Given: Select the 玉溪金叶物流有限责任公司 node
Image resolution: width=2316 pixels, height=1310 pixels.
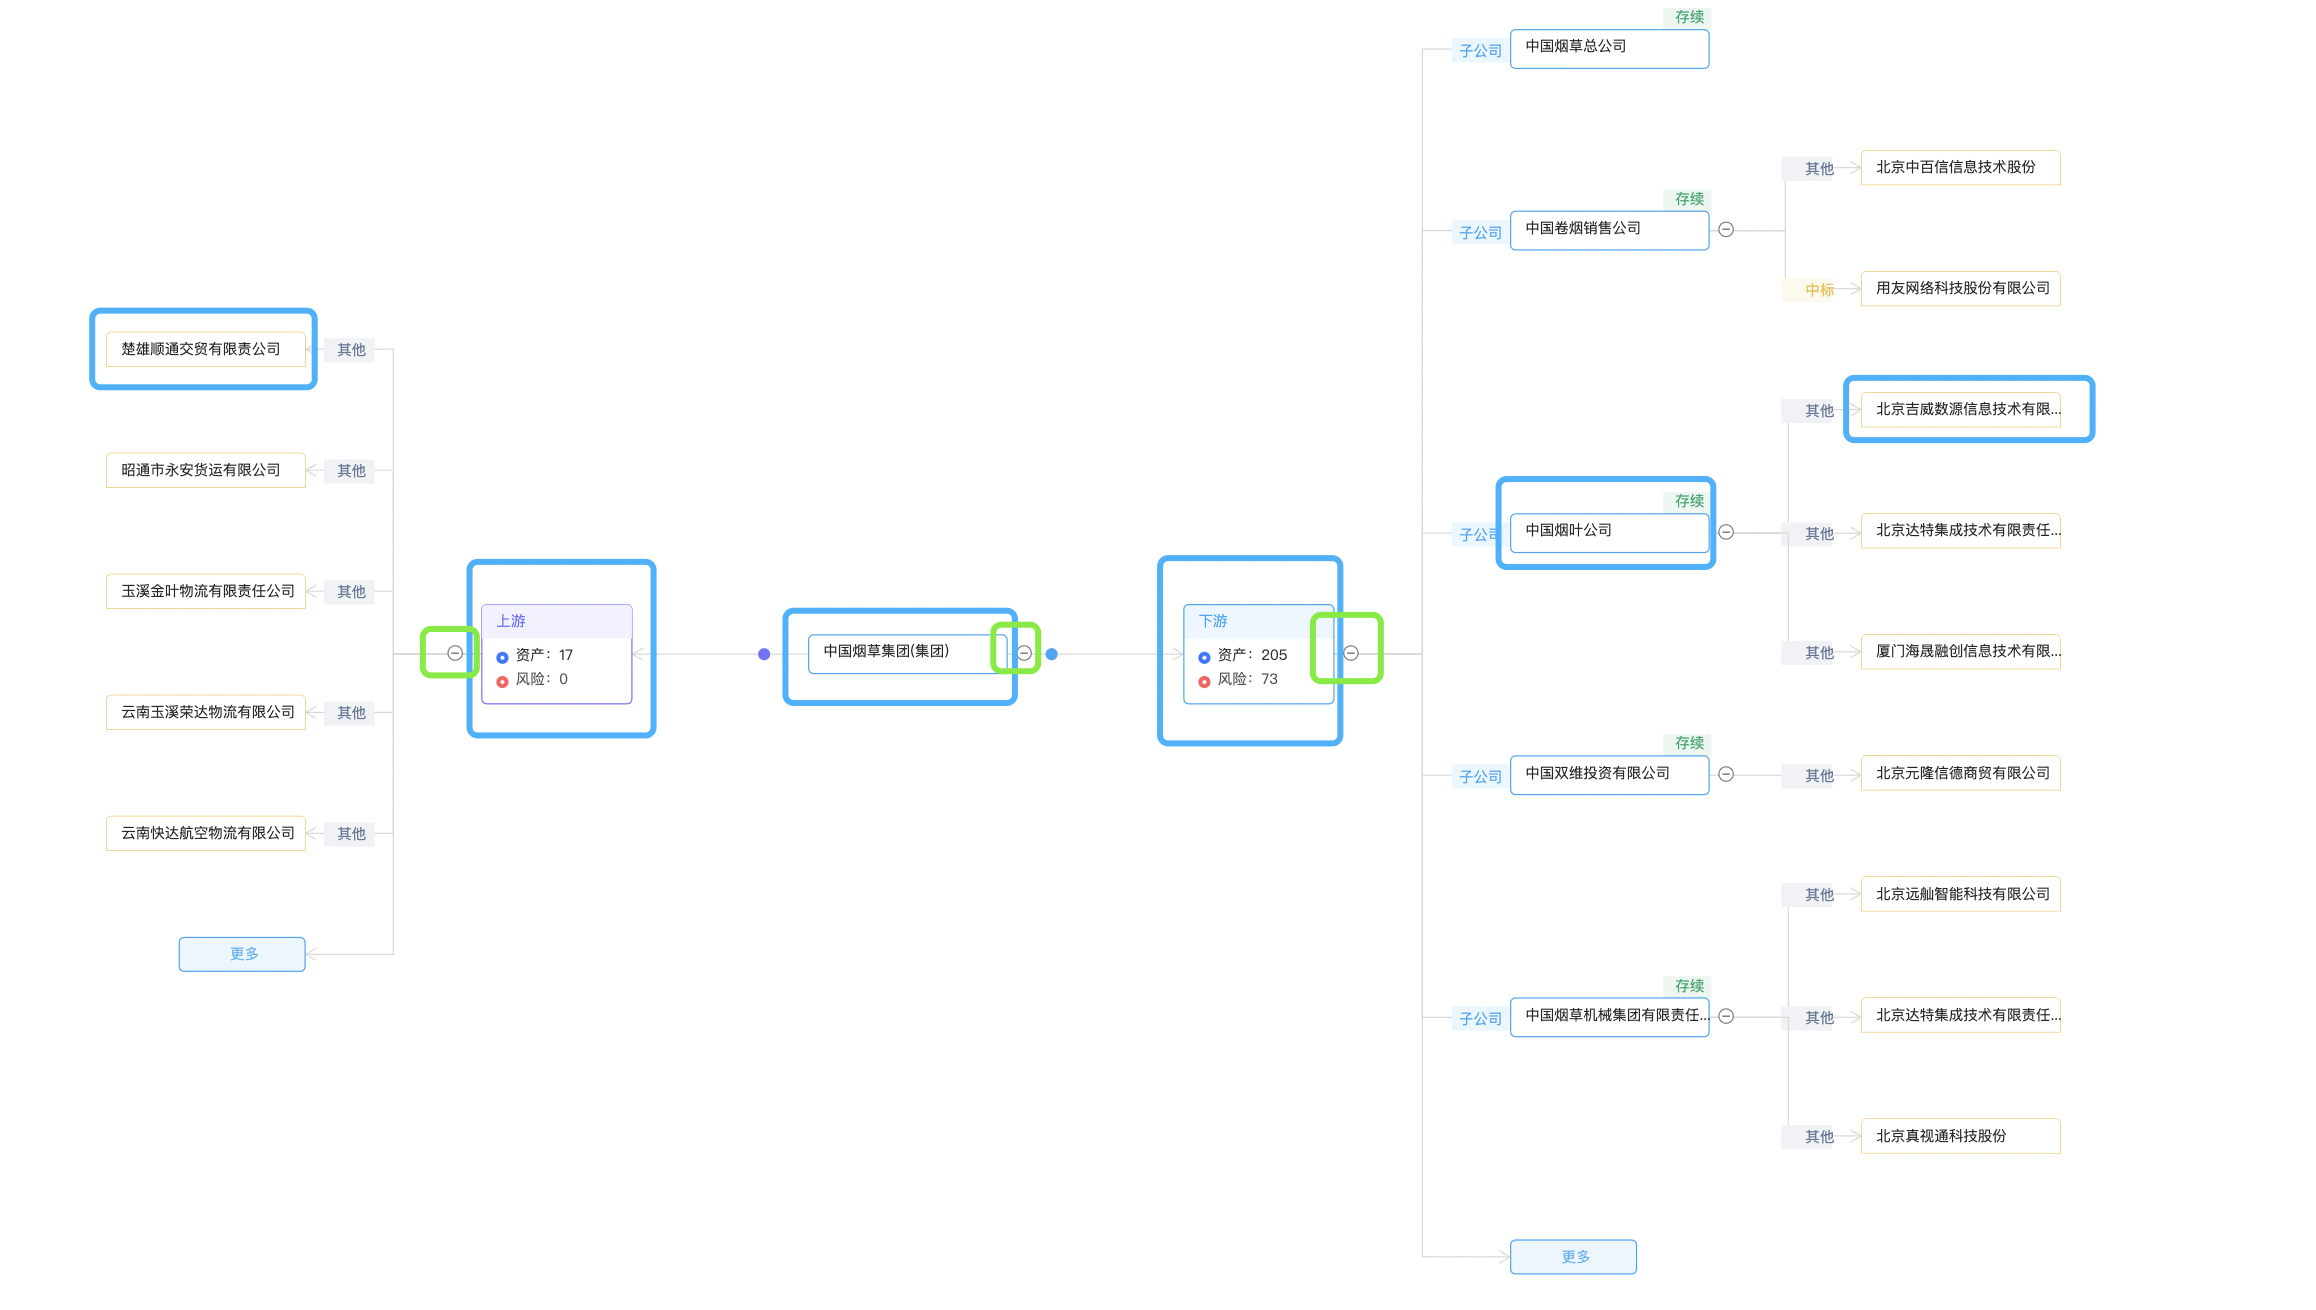Looking at the screenshot, I should pyautogui.click(x=206, y=591).
